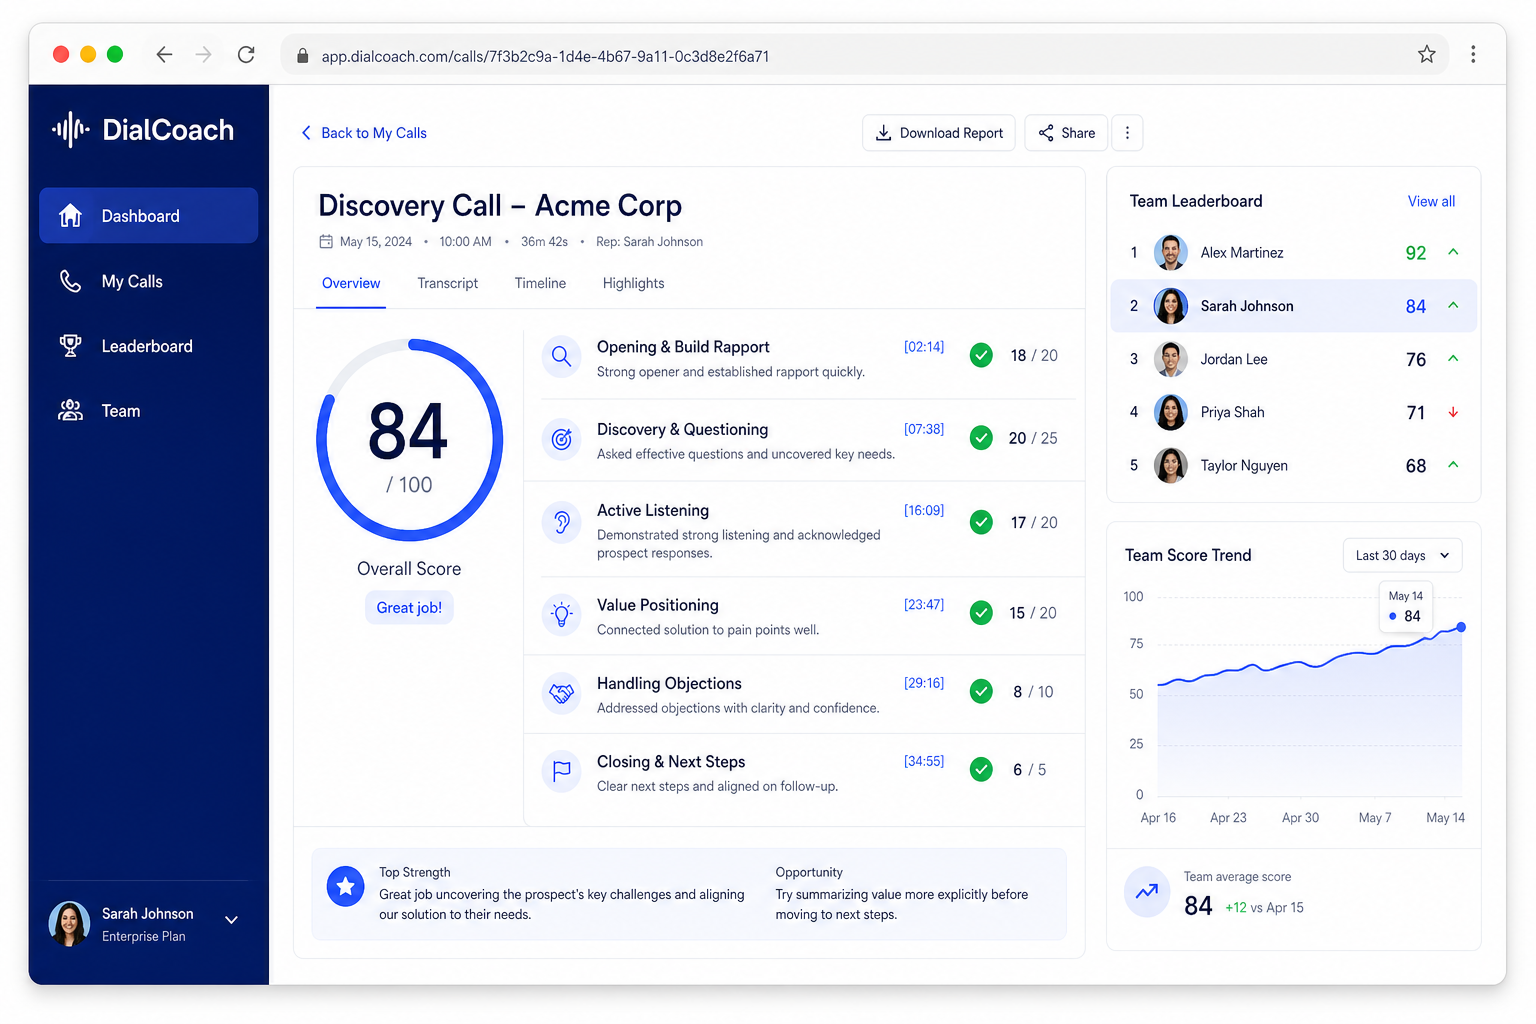Click the Closing & Next Steps flag icon
The image size is (1536, 1024).
(x=562, y=771)
